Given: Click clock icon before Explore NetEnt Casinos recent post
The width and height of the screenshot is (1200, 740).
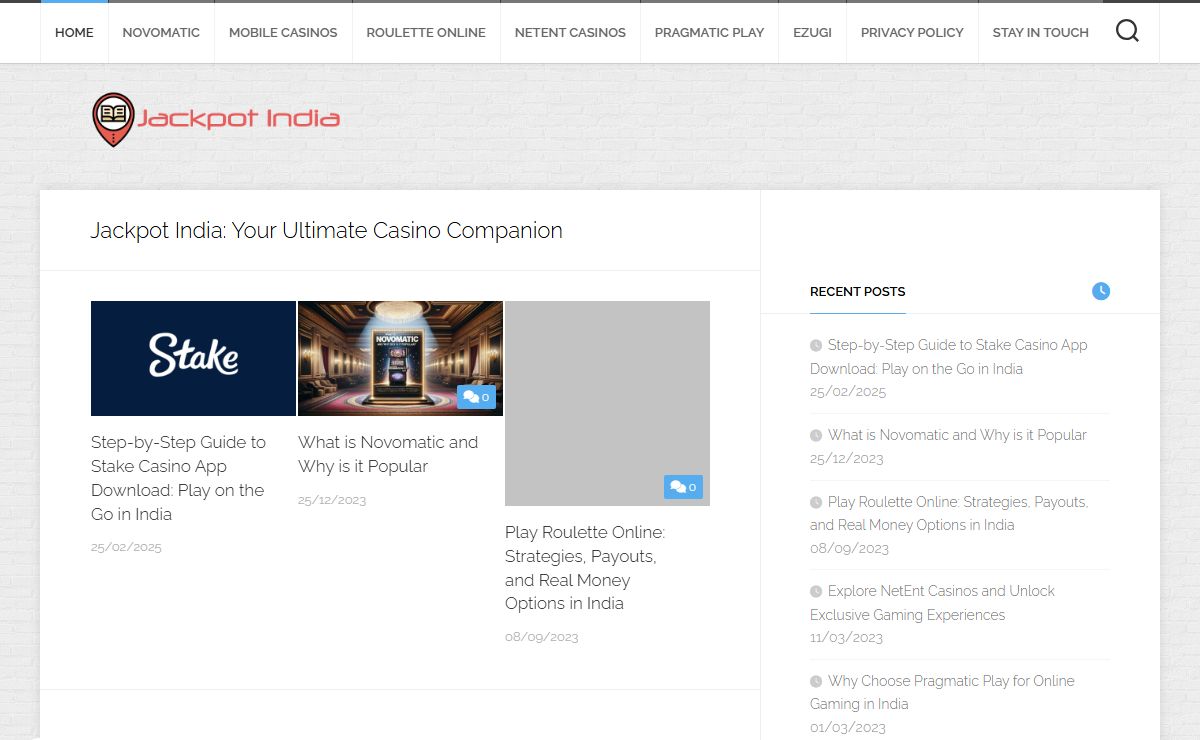Looking at the screenshot, I should coord(816,592).
